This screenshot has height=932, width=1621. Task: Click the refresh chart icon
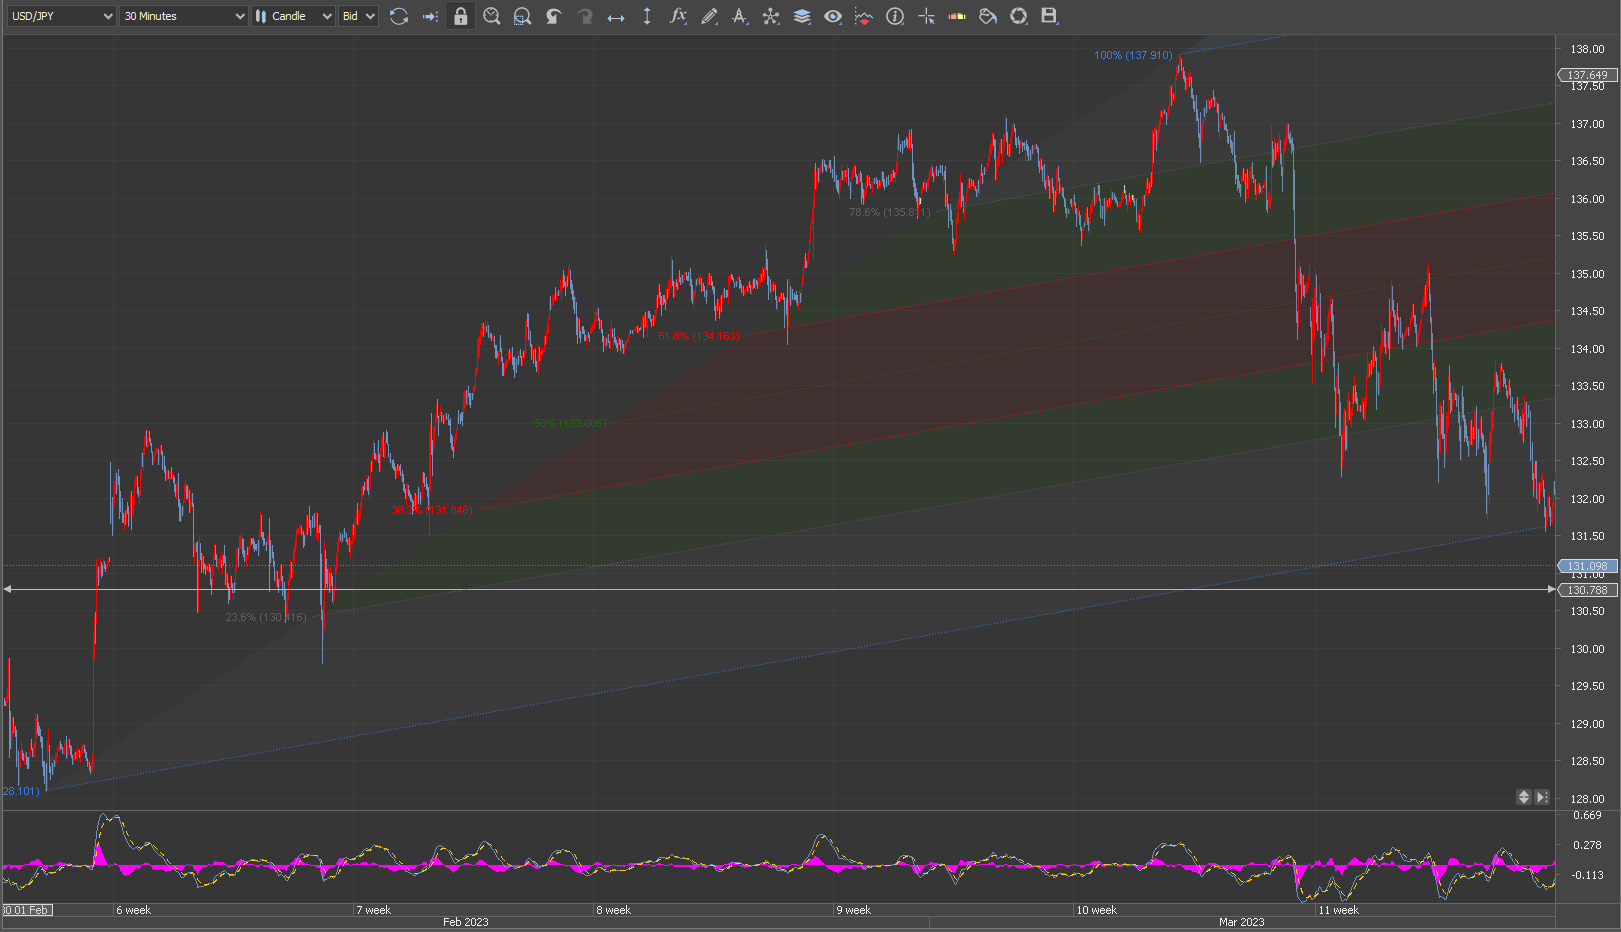point(399,16)
